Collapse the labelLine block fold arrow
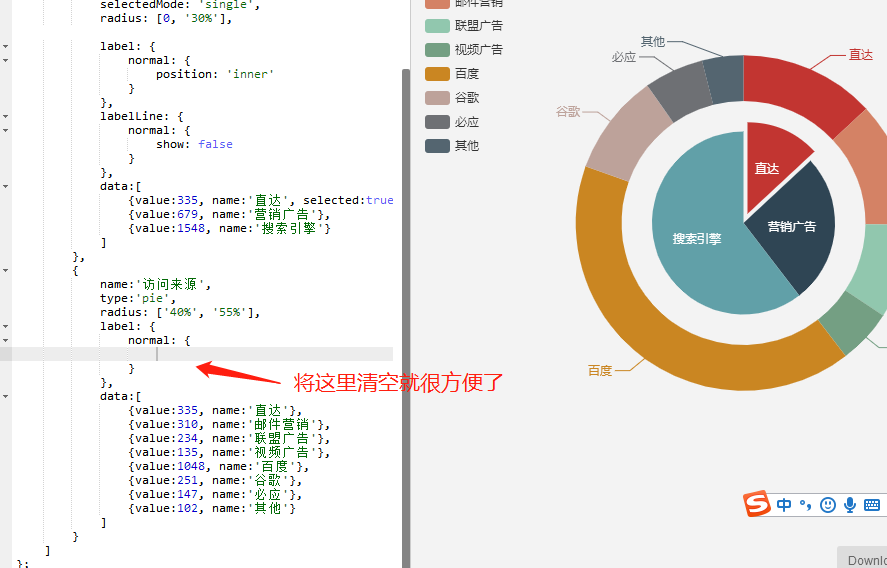This screenshot has height=568, width=887. pos(6,117)
